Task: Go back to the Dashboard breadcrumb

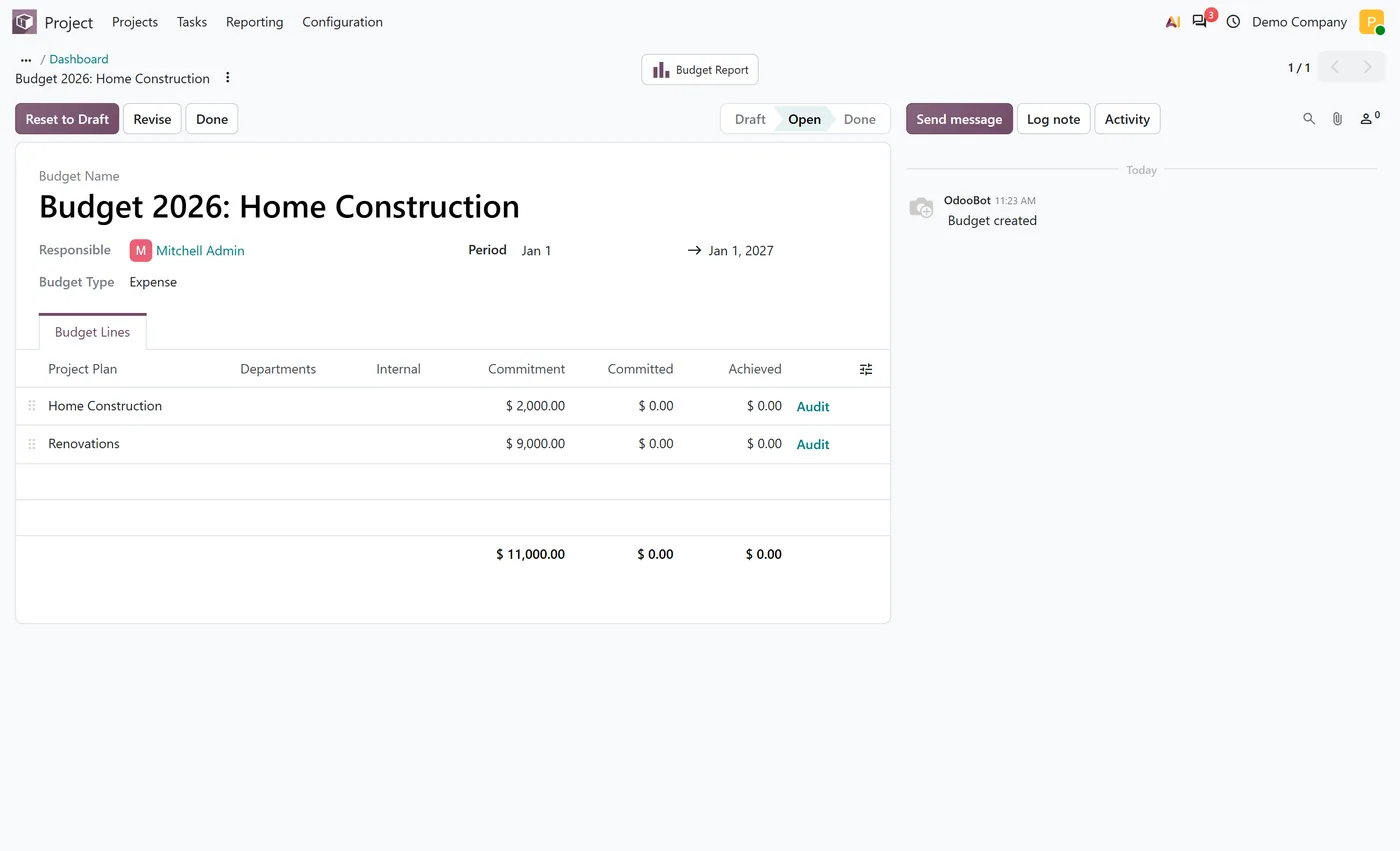Action: (x=79, y=59)
